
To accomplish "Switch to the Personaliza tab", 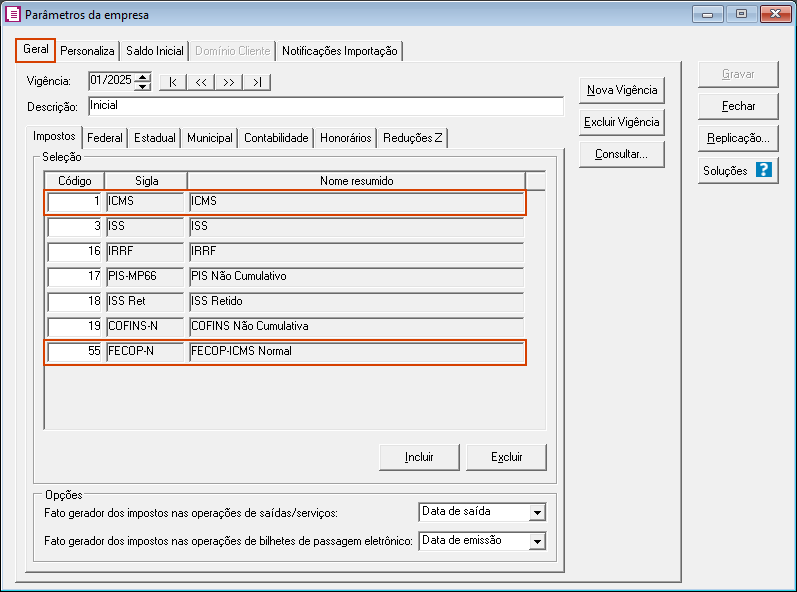I will pos(87,51).
